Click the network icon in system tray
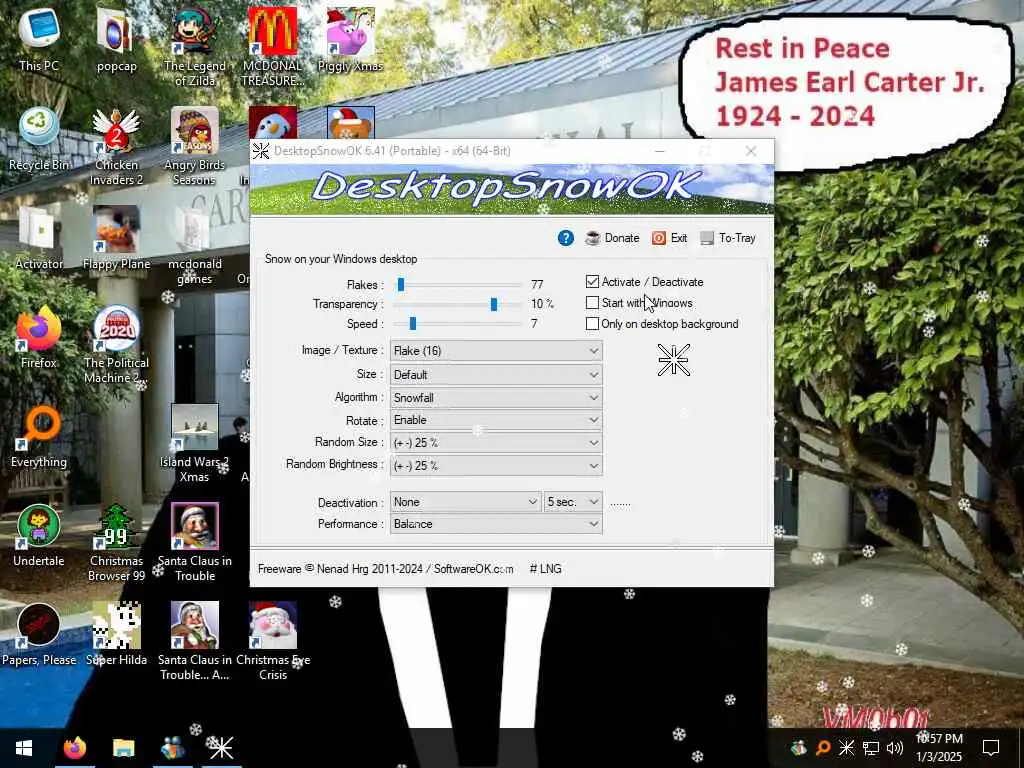The width and height of the screenshot is (1024, 768). coord(871,748)
